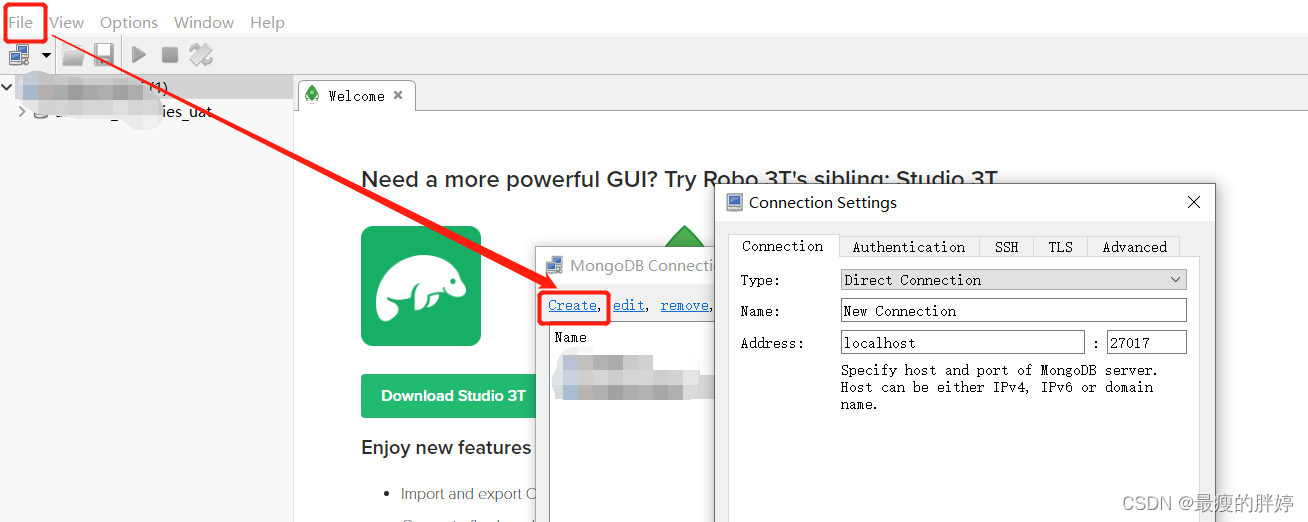This screenshot has height=522, width=1308.
Task: Click the Stop toolbar icon
Action: pos(170,55)
